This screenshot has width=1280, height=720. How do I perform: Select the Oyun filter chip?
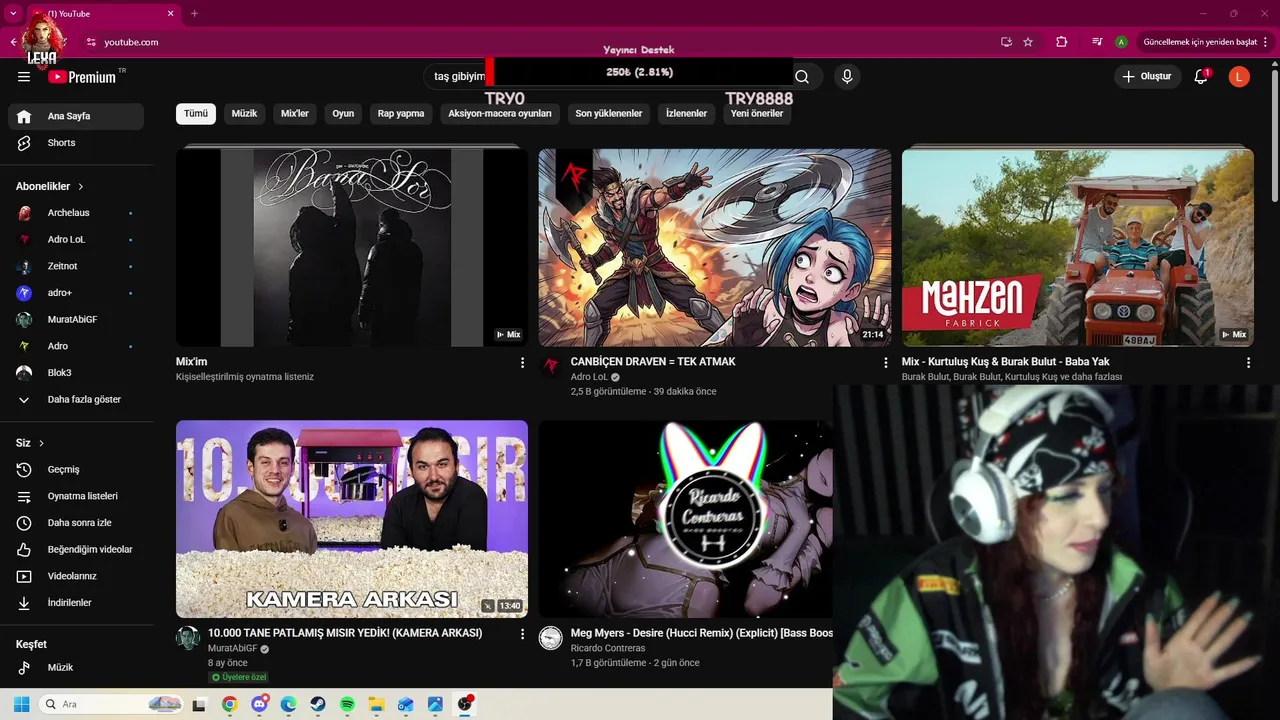click(x=343, y=114)
